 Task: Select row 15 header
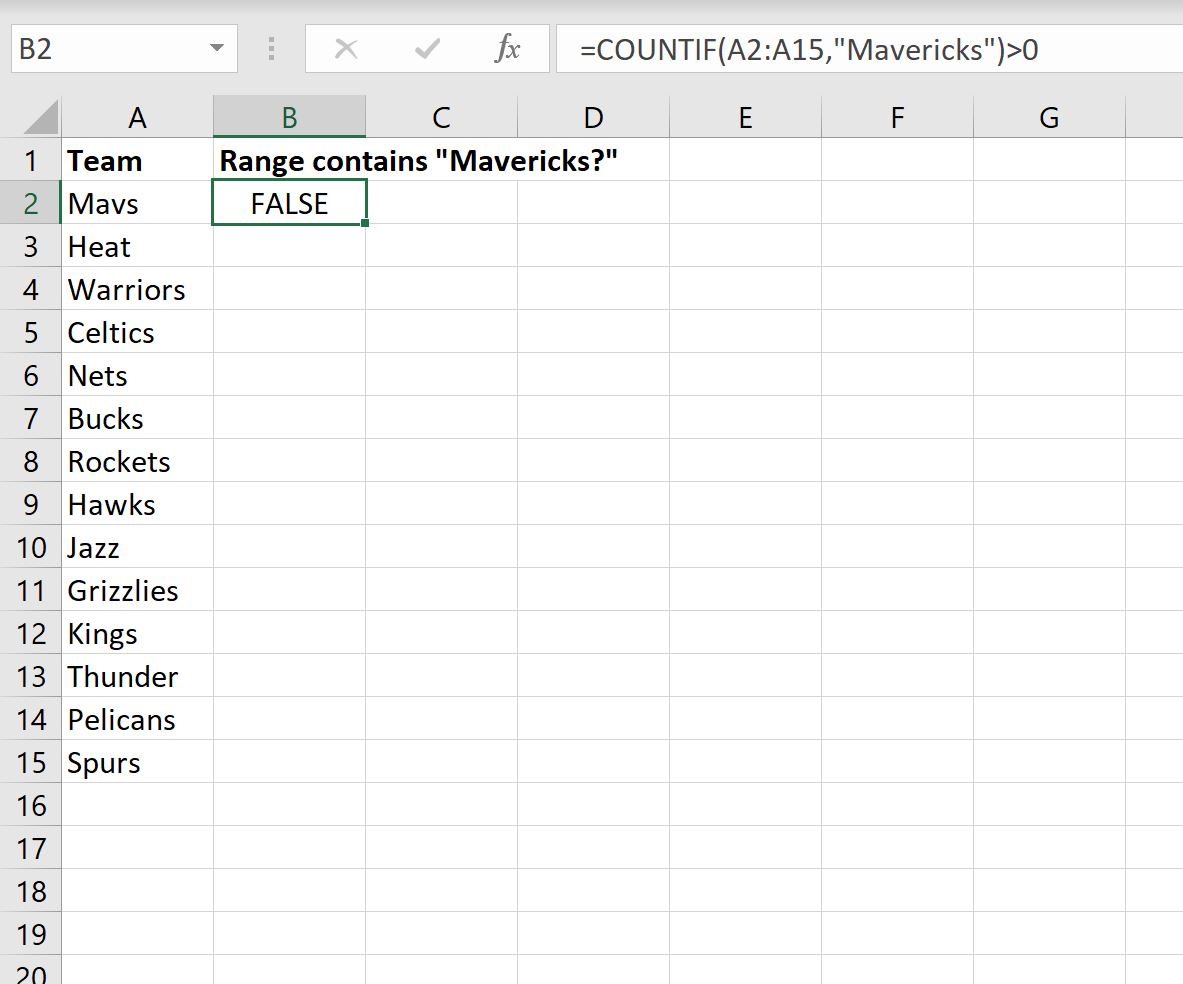click(x=31, y=762)
